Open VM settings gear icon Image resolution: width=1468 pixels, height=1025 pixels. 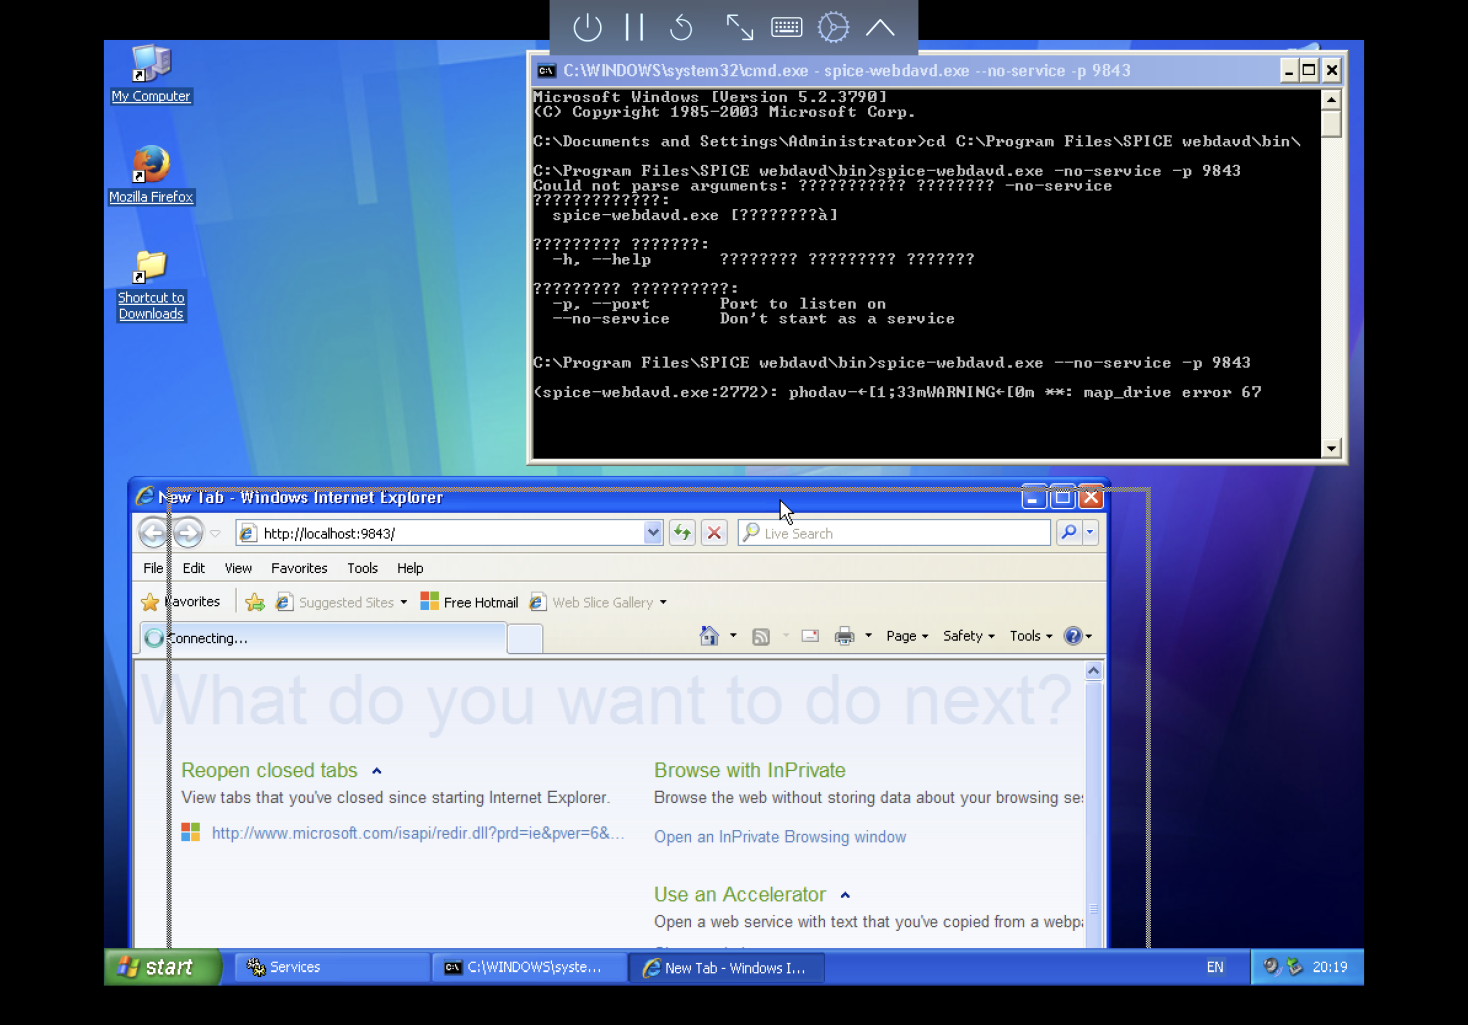coord(833,27)
